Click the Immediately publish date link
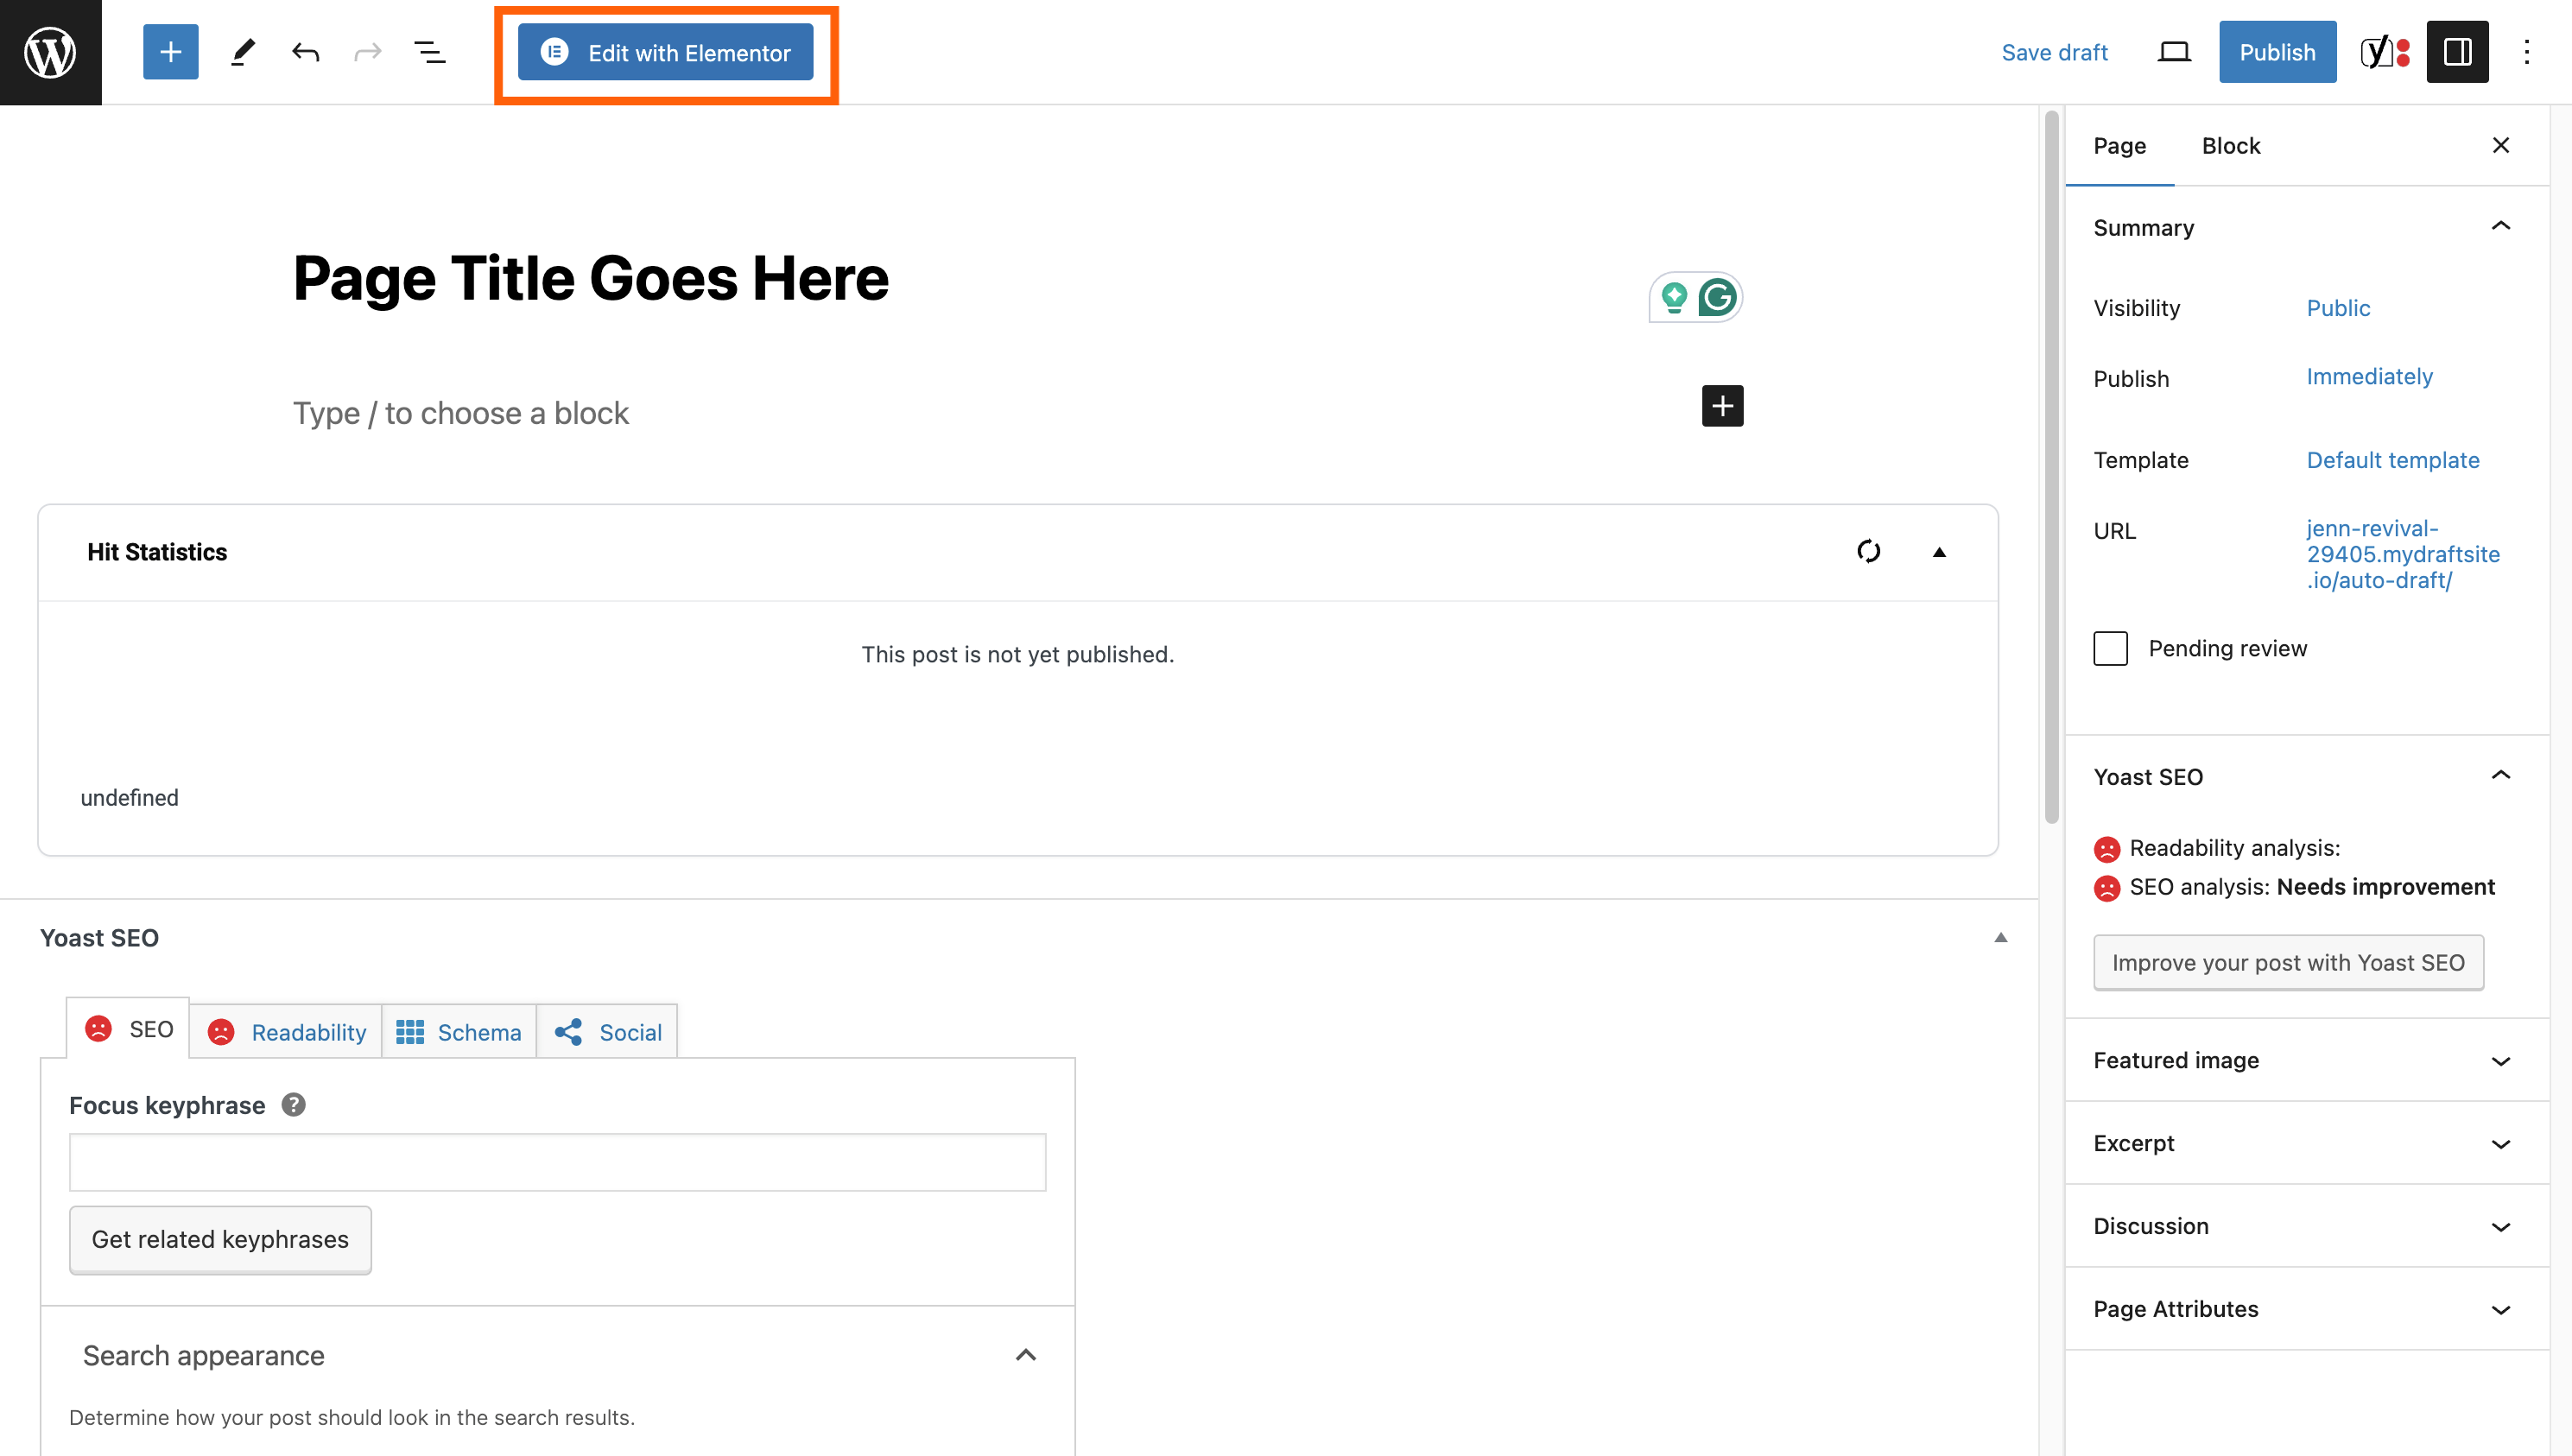Image resolution: width=2572 pixels, height=1456 pixels. coord(2369,377)
